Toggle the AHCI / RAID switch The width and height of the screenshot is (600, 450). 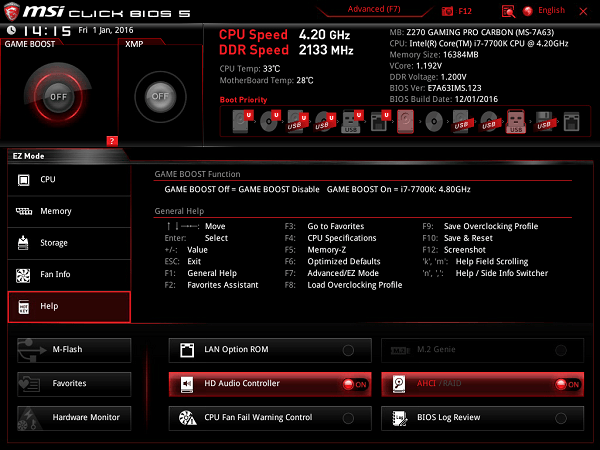pyautogui.click(x=568, y=384)
